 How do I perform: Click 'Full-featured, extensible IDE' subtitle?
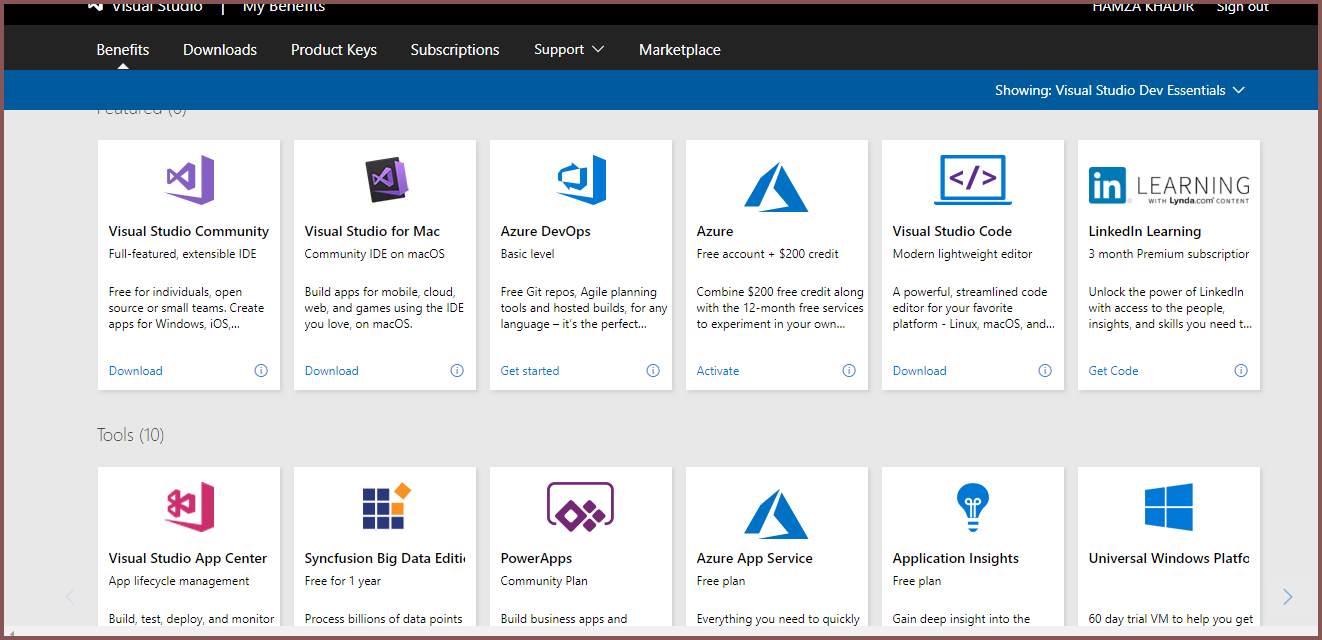coord(183,254)
